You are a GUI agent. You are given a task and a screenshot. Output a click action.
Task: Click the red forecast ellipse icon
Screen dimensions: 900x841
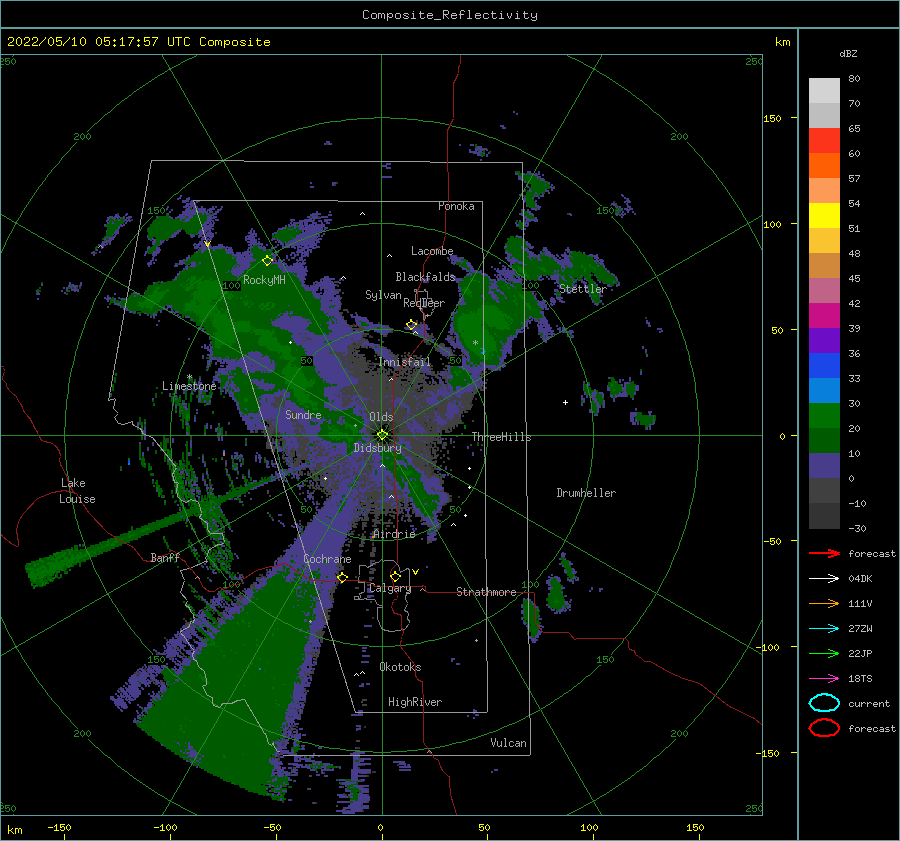click(824, 728)
